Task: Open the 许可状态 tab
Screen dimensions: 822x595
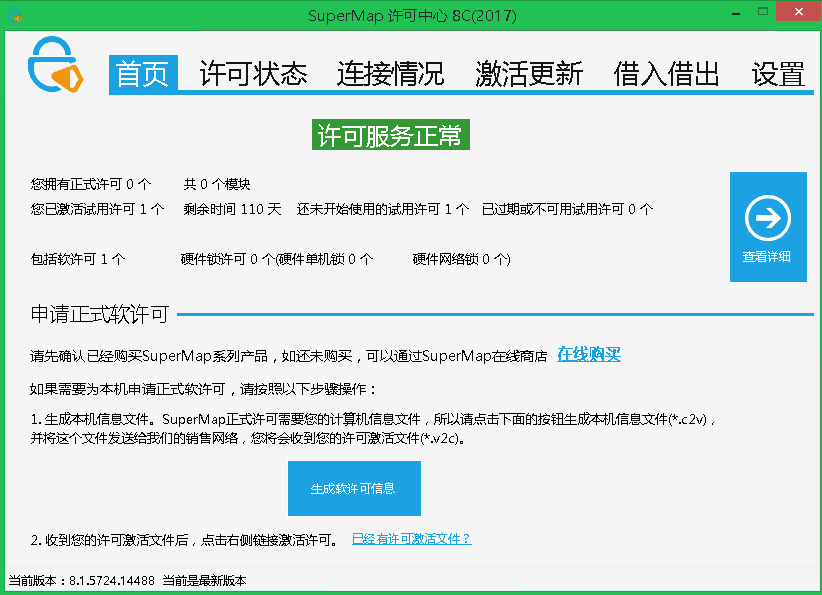Action: (253, 74)
